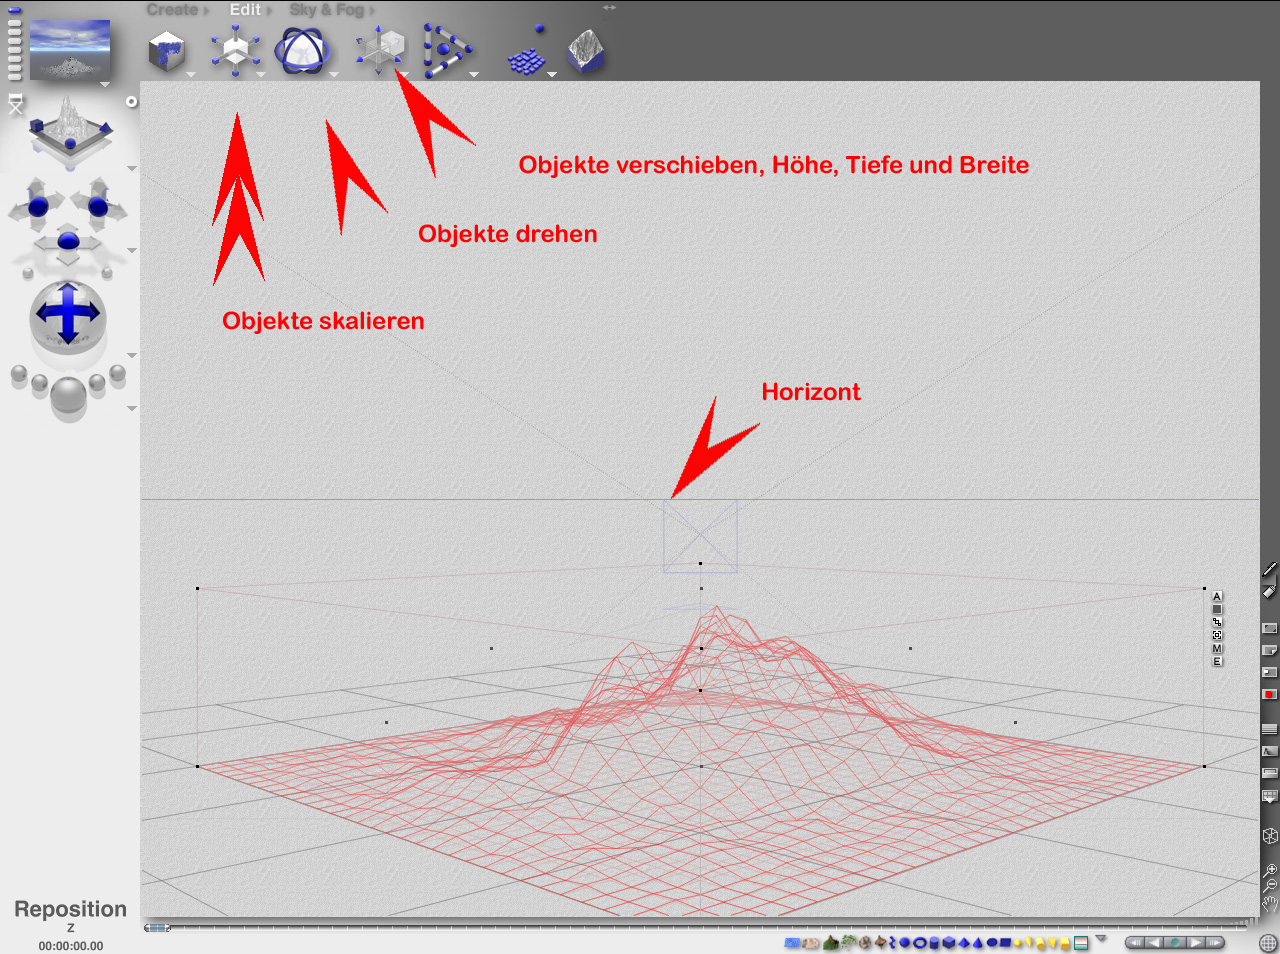The image size is (1280, 954).
Task: Open the Terrain editor icon
Action: click(x=586, y=51)
